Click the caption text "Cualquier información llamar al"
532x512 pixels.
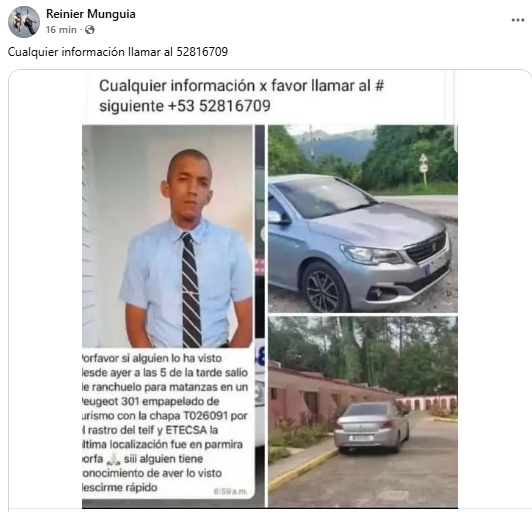click(x=91, y=52)
